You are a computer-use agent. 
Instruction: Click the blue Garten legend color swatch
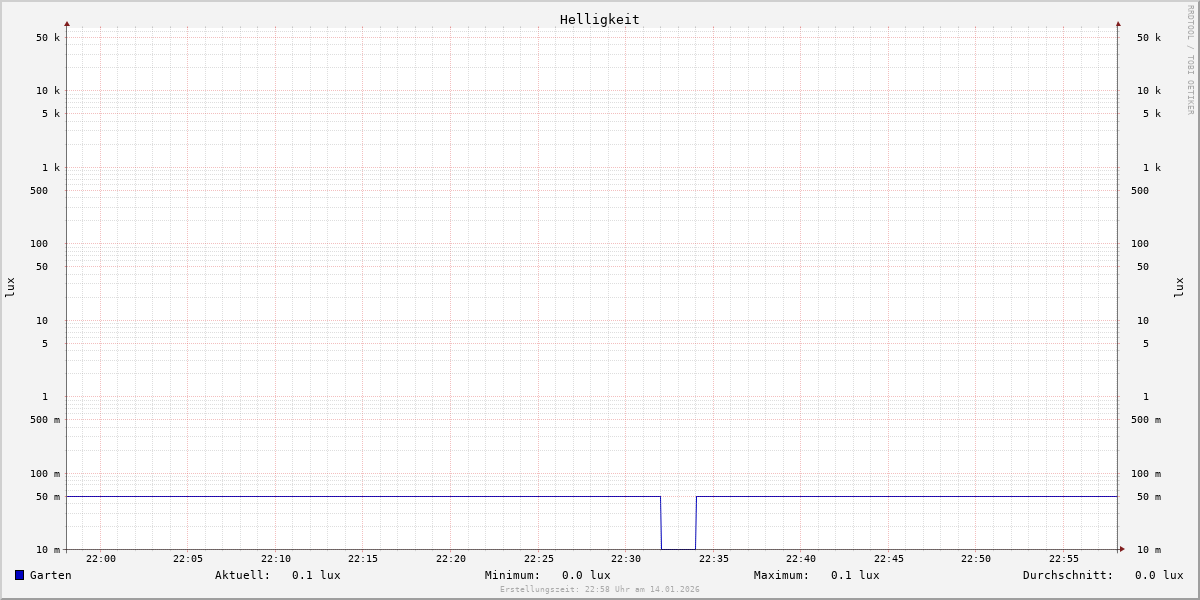tap(19, 575)
